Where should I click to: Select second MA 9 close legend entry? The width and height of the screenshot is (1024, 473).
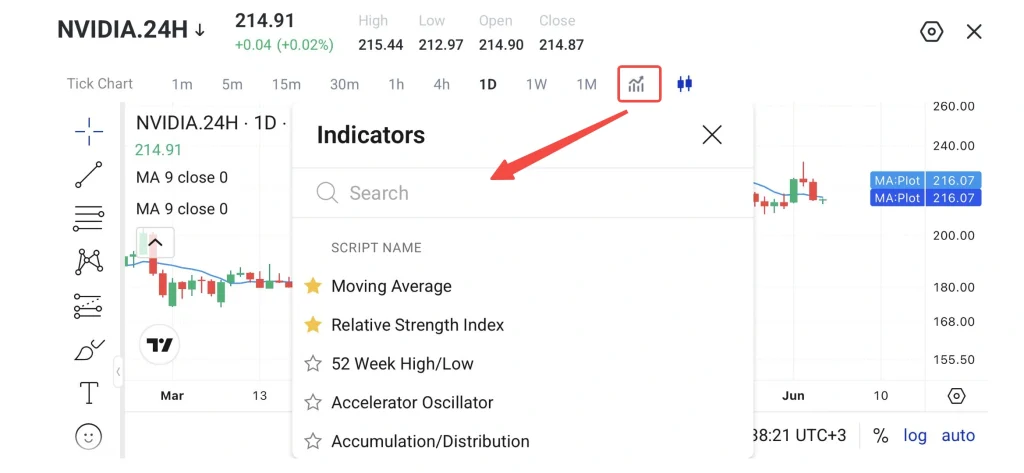coord(182,209)
